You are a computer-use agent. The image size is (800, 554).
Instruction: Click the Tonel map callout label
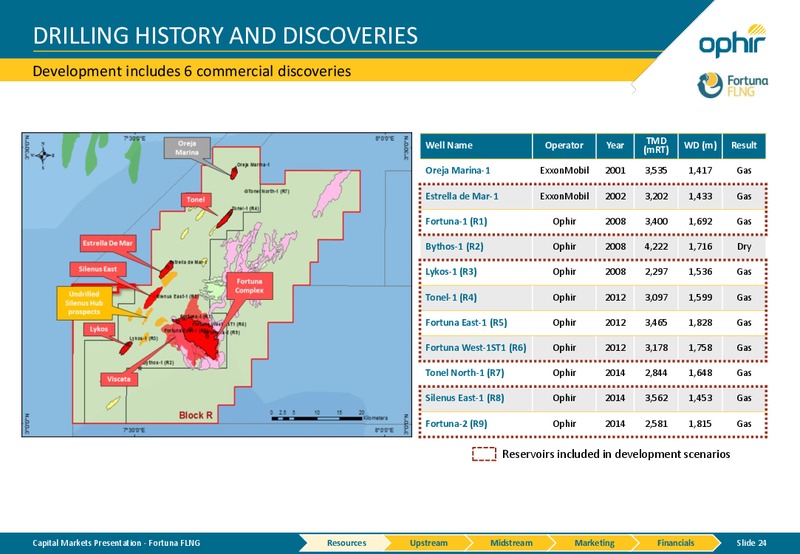196,200
